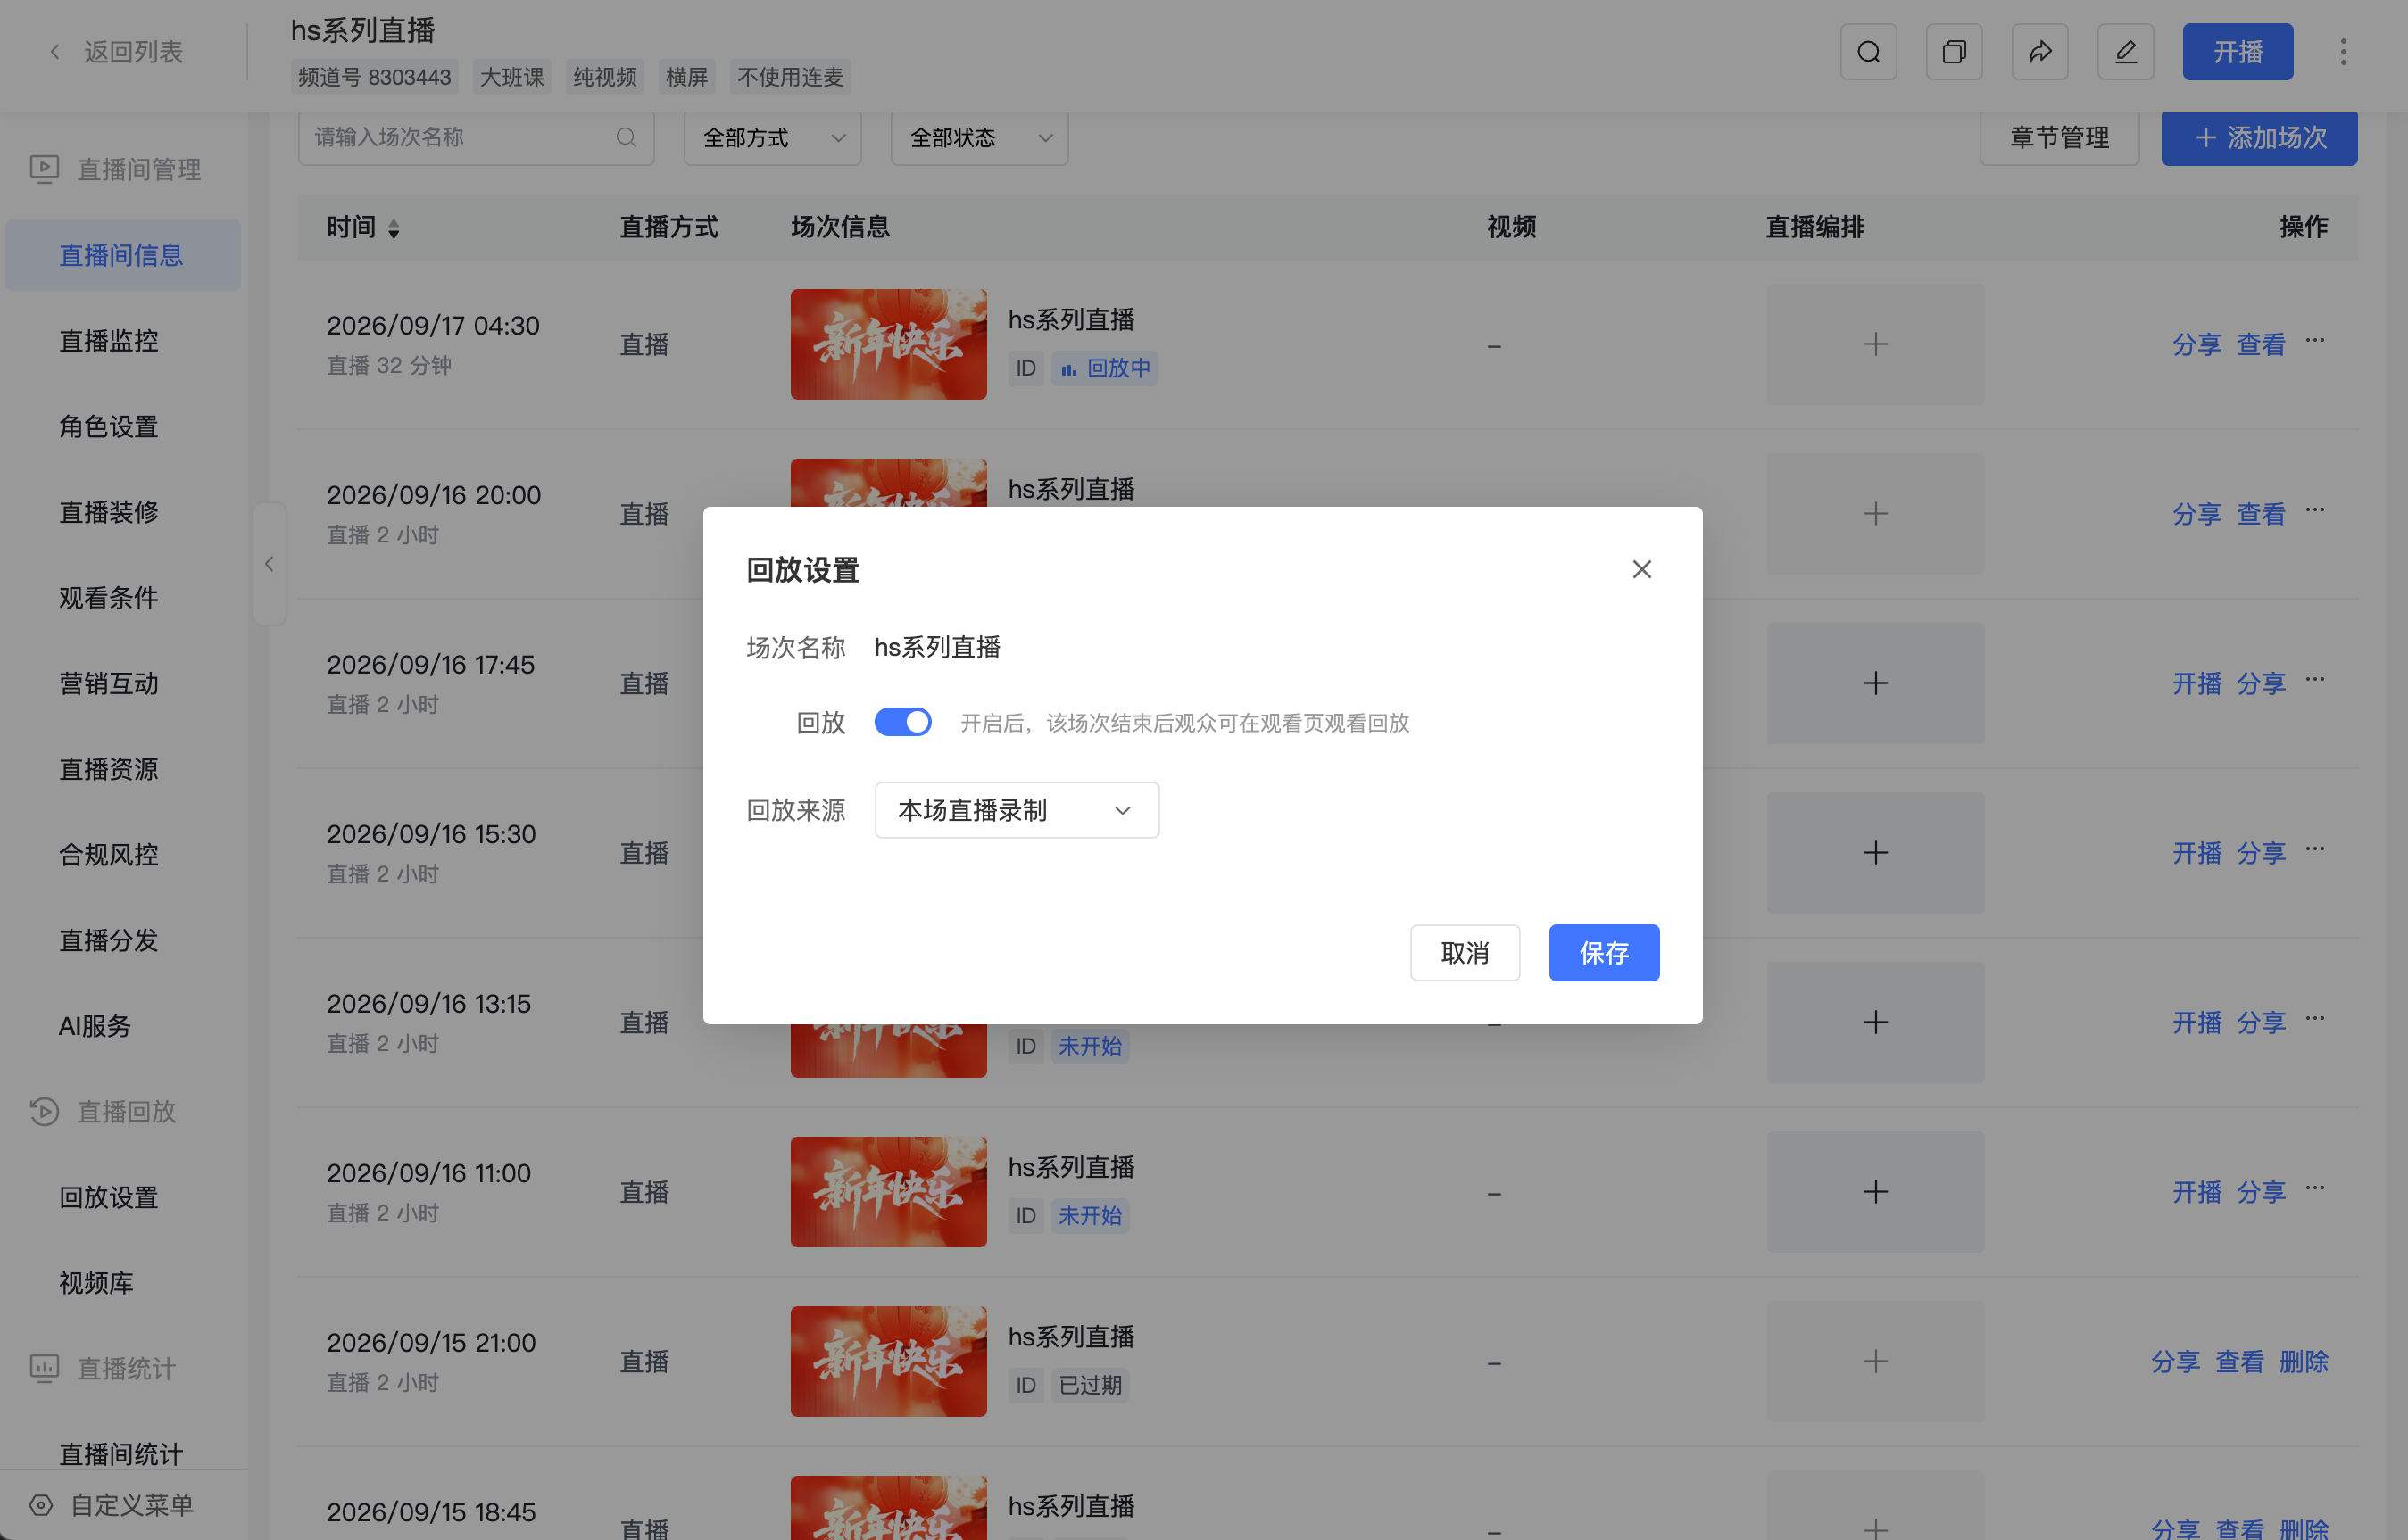Viewport: 2408px width, 1540px height.
Task: Open more options for the 2026/09/16 11:00 row
Action: (x=2315, y=1188)
